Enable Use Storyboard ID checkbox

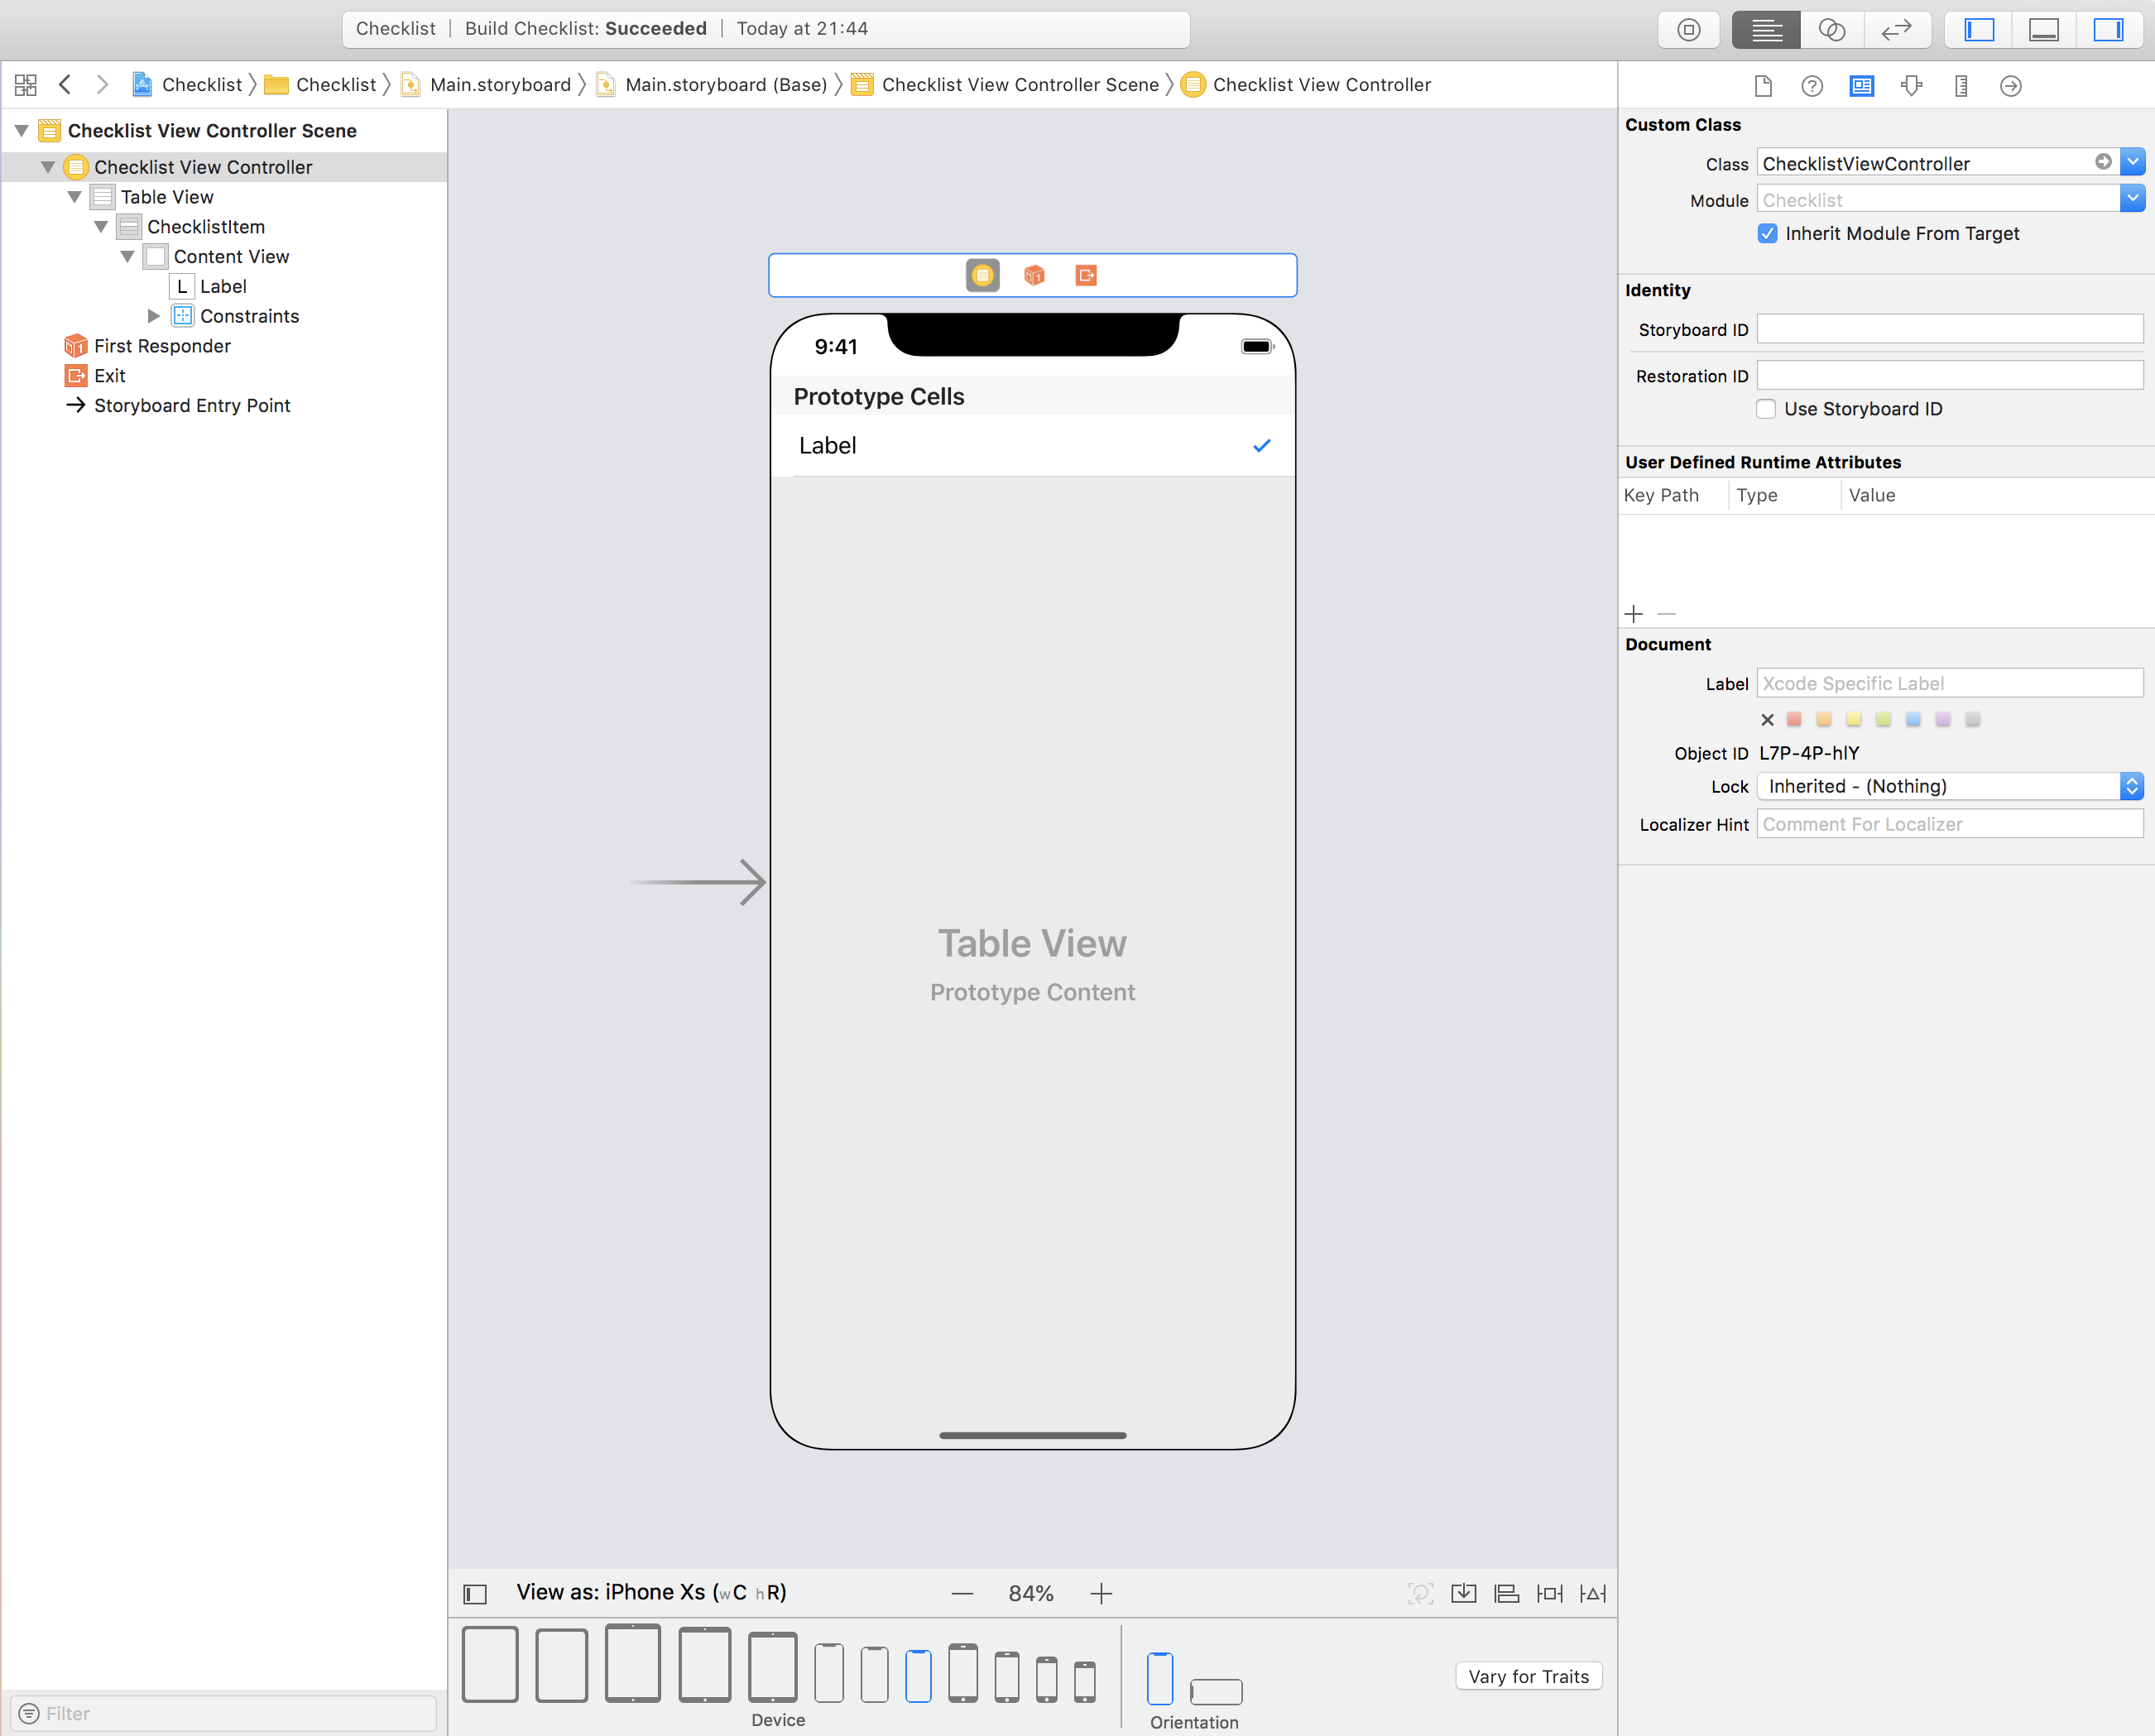tap(1766, 409)
